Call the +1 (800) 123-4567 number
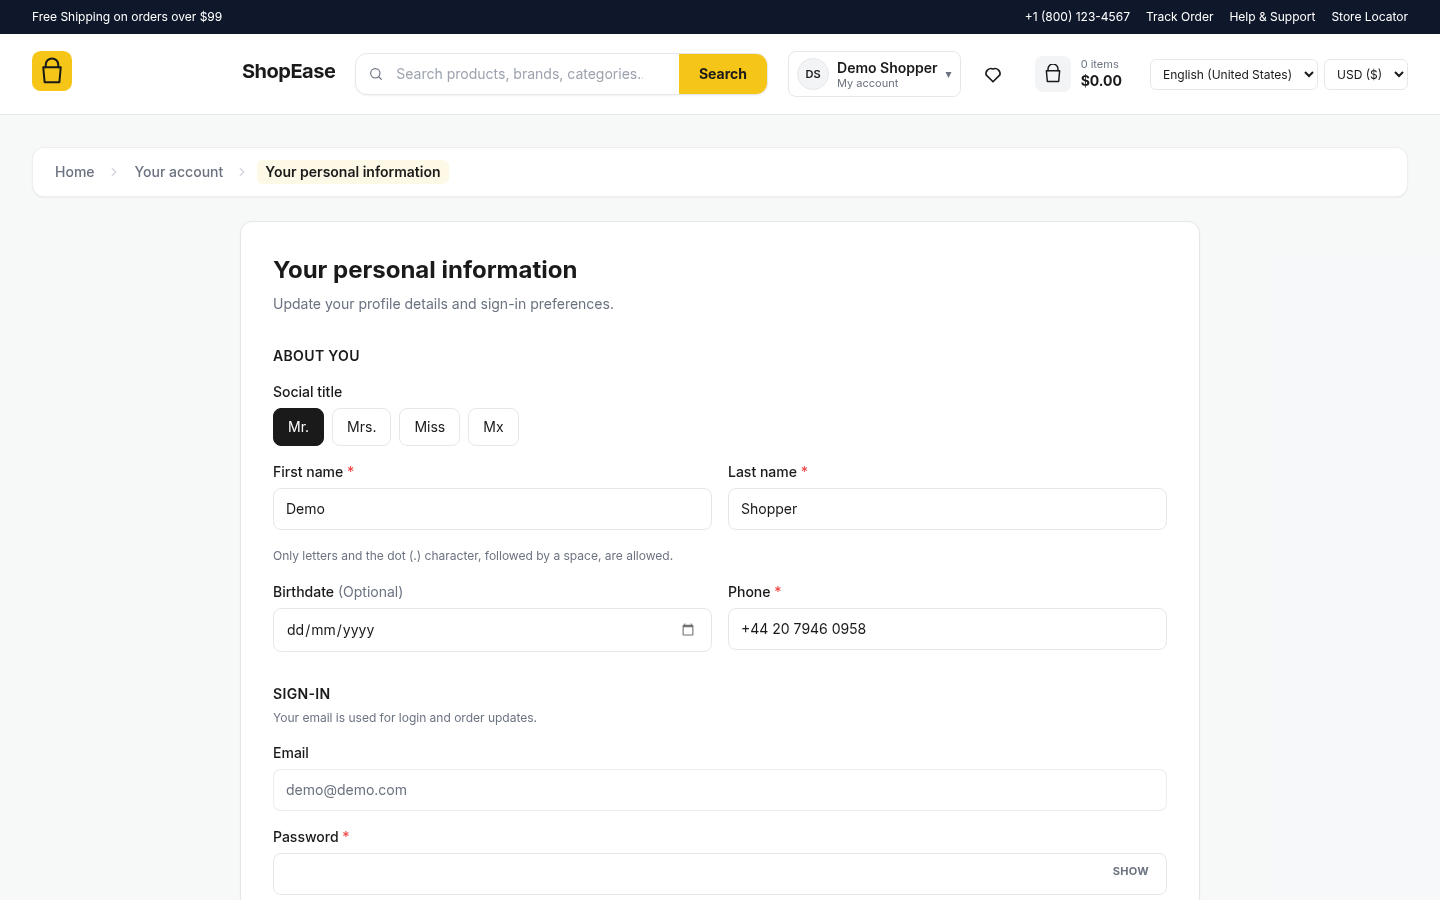This screenshot has height=900, width=1440. click(x=1077, y=17)
